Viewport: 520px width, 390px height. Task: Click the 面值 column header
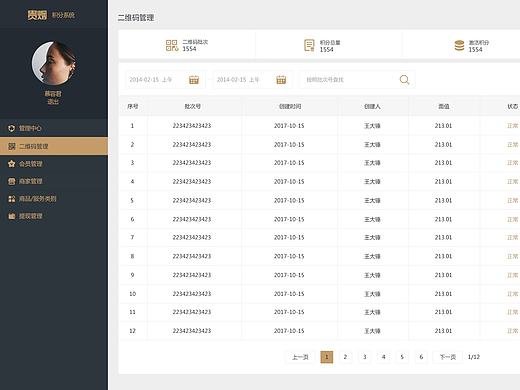pos(444,106)
